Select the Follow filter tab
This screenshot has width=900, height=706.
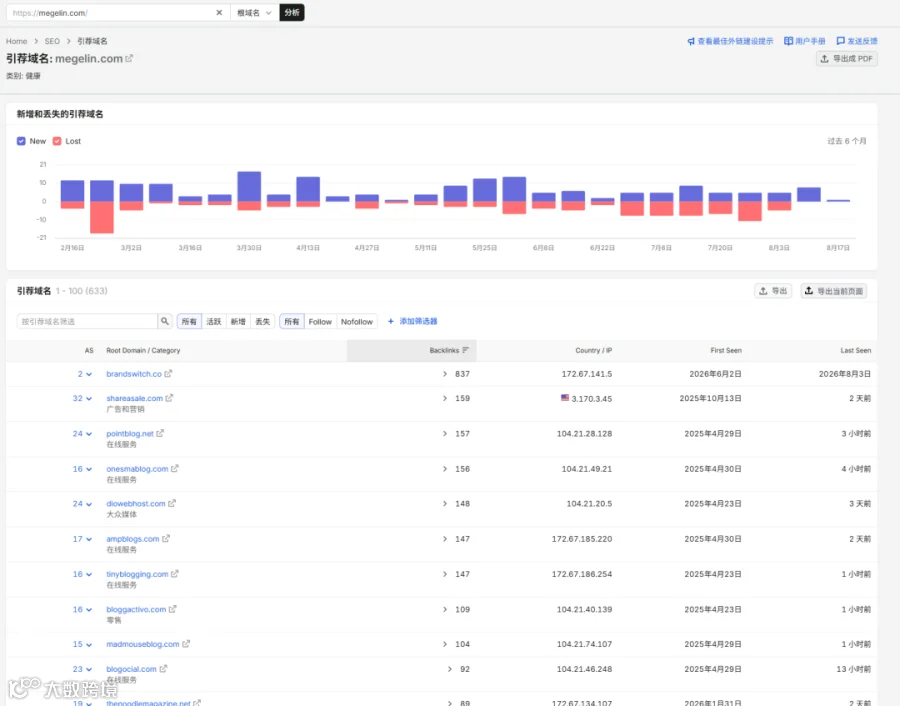(x=320, y=321)
